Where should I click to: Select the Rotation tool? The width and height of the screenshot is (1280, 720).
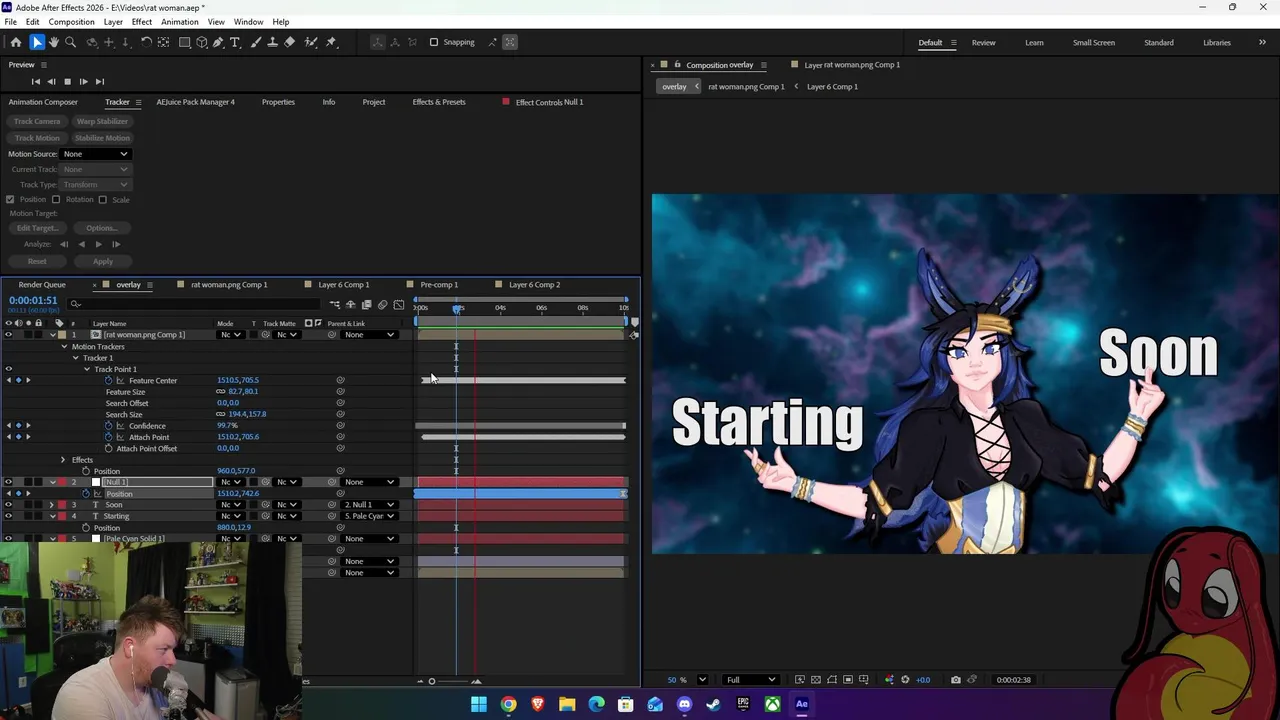click(146, 42)
